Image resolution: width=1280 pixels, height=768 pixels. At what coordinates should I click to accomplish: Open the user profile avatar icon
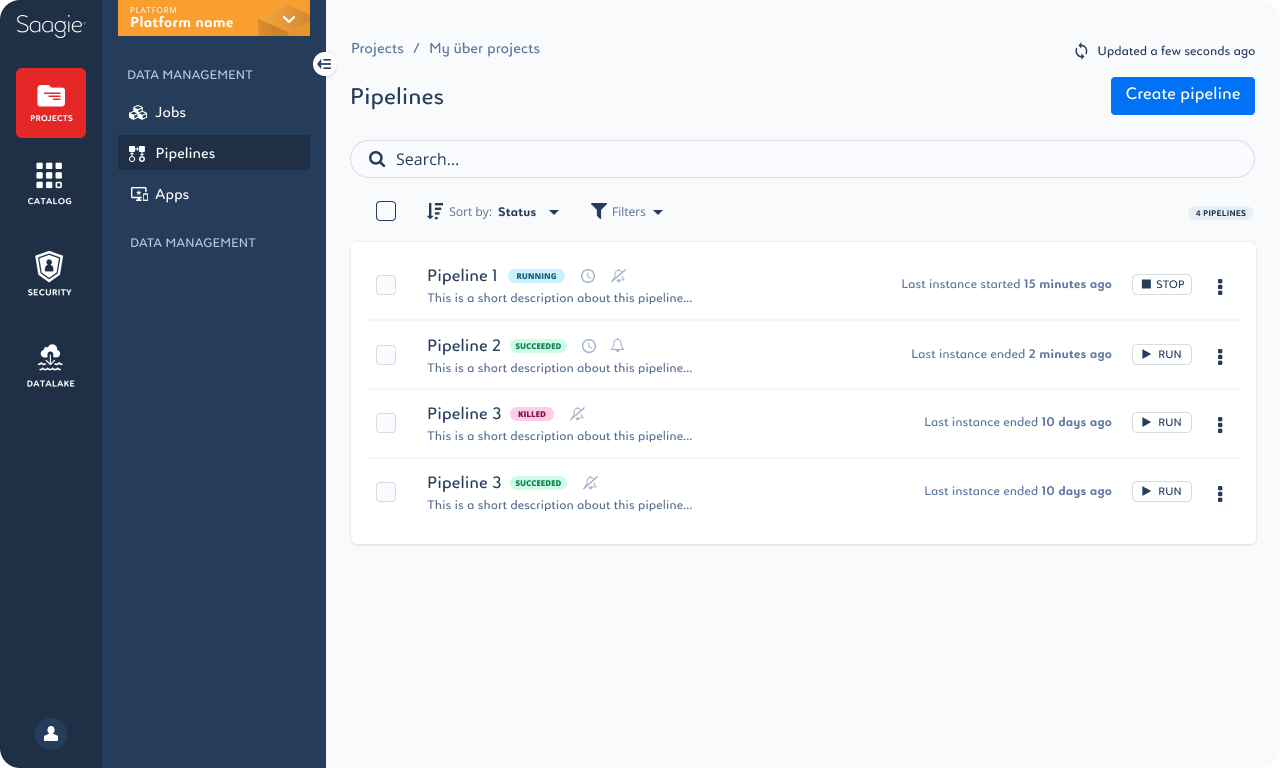[51, 734]
